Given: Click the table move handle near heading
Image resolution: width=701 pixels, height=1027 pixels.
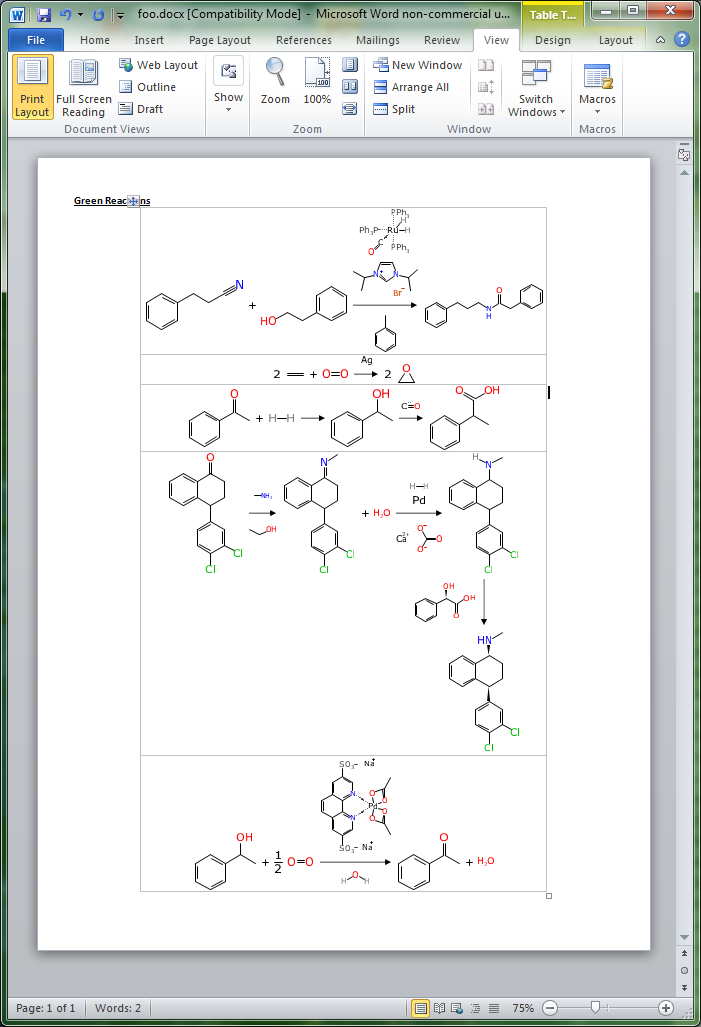Looking at the screenshot, I should click(x=132, y=201).
